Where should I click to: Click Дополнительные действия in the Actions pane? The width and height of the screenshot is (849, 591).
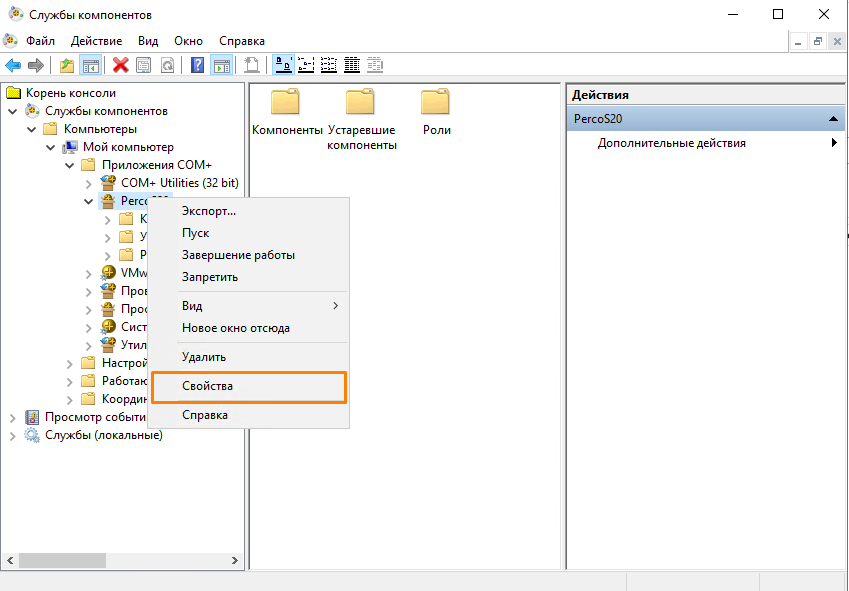671,143
